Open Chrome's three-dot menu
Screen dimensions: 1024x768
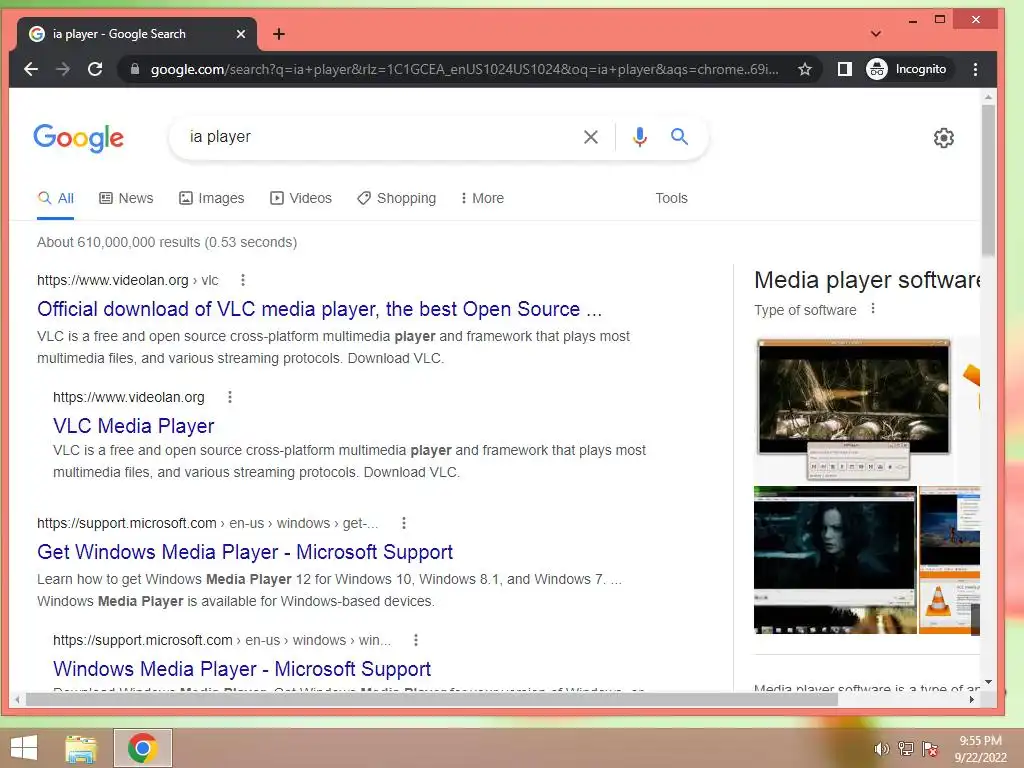tap(975, 69)
